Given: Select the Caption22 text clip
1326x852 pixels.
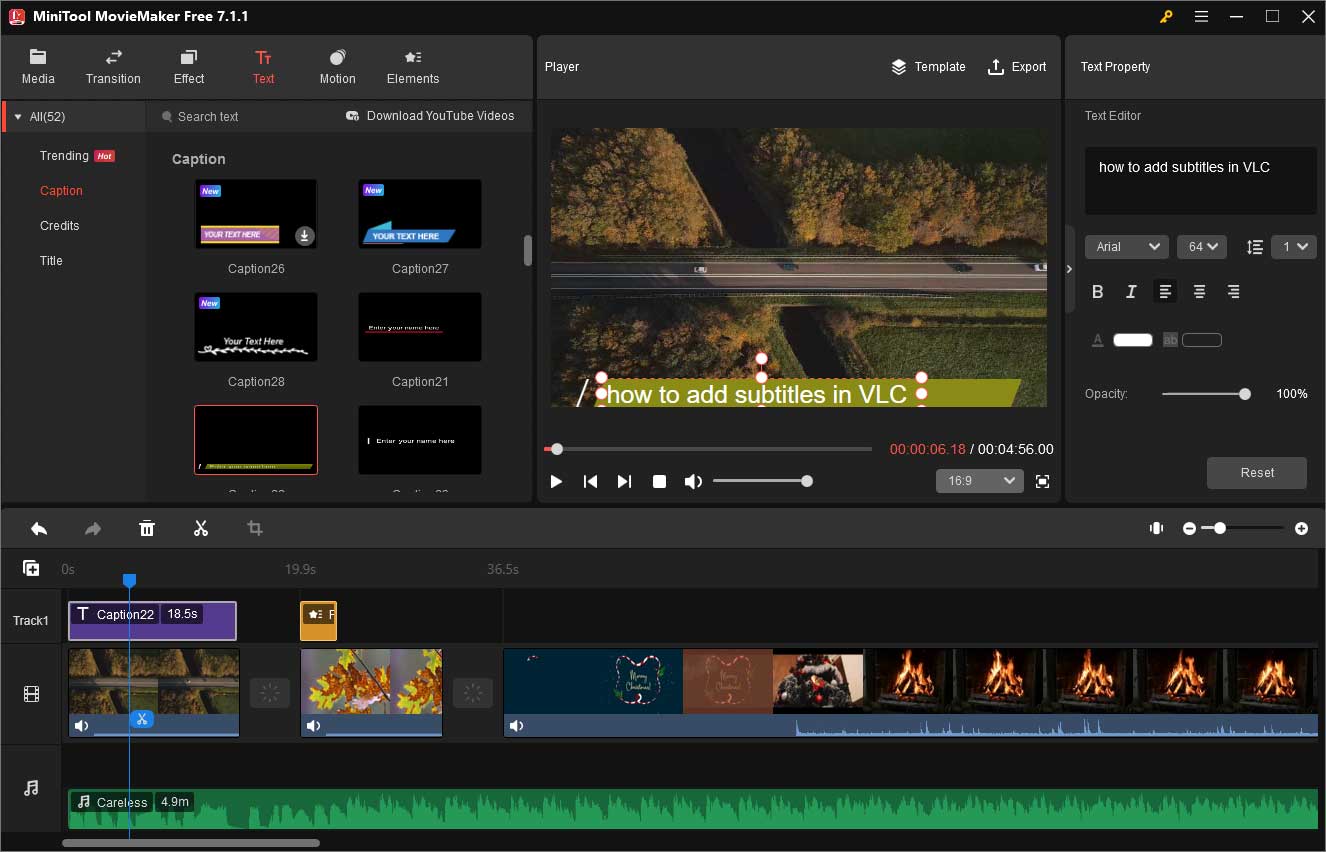Looking at the screenshot, I should point(152,621).
